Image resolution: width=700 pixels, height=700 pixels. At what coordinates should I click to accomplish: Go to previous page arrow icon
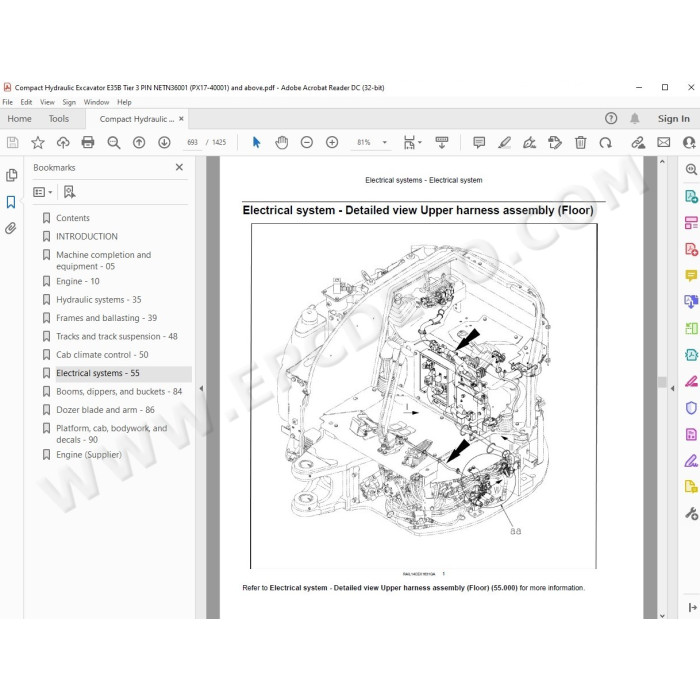pyautogui.click(x=139, y=142)
